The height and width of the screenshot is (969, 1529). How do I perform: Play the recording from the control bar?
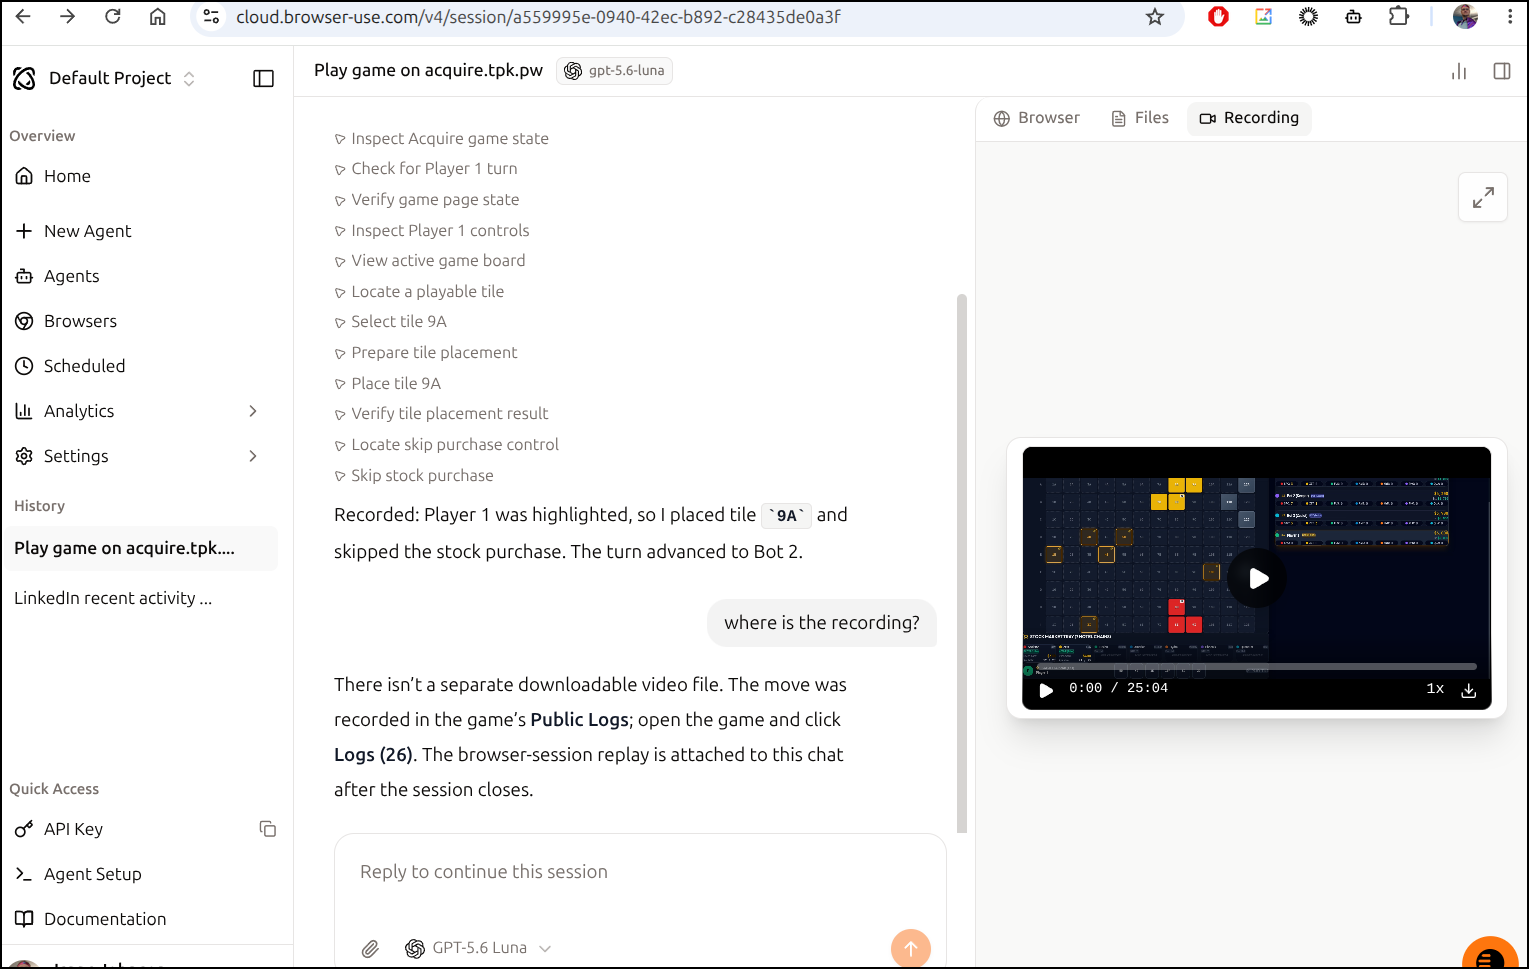[1046, 690]
